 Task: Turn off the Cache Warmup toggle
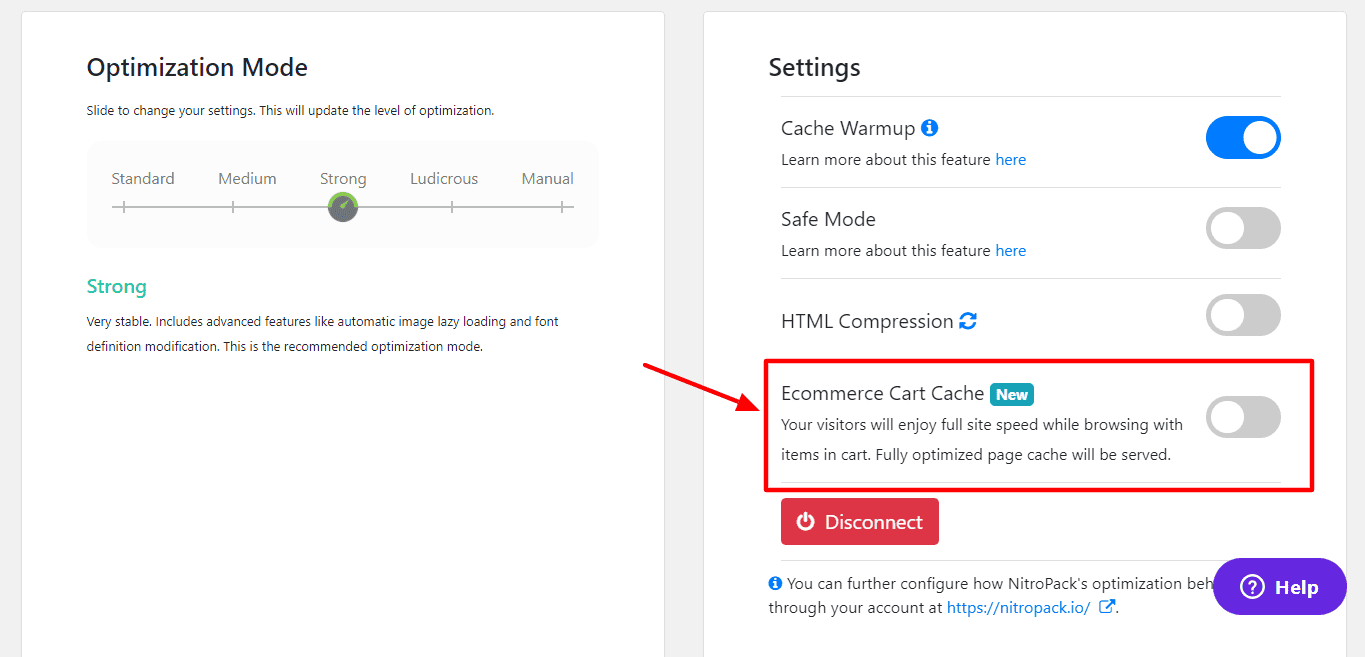pyautogui.click(x=1242, y=138)
